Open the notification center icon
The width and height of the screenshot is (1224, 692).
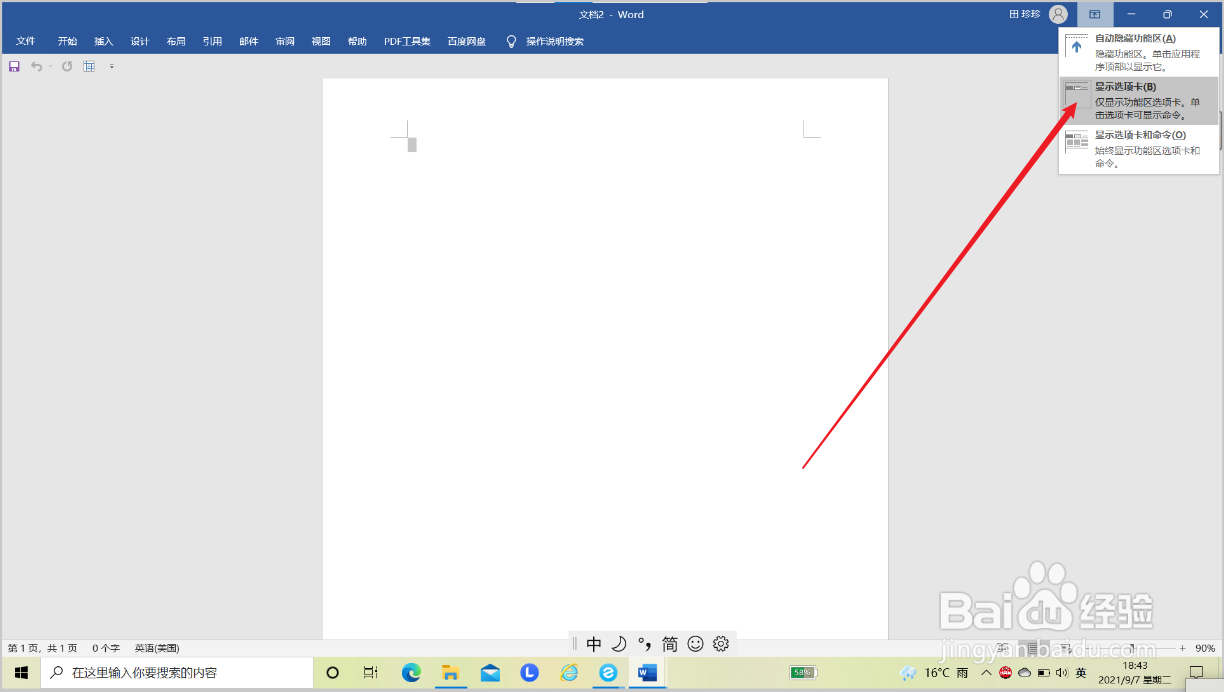(1196, 673)
